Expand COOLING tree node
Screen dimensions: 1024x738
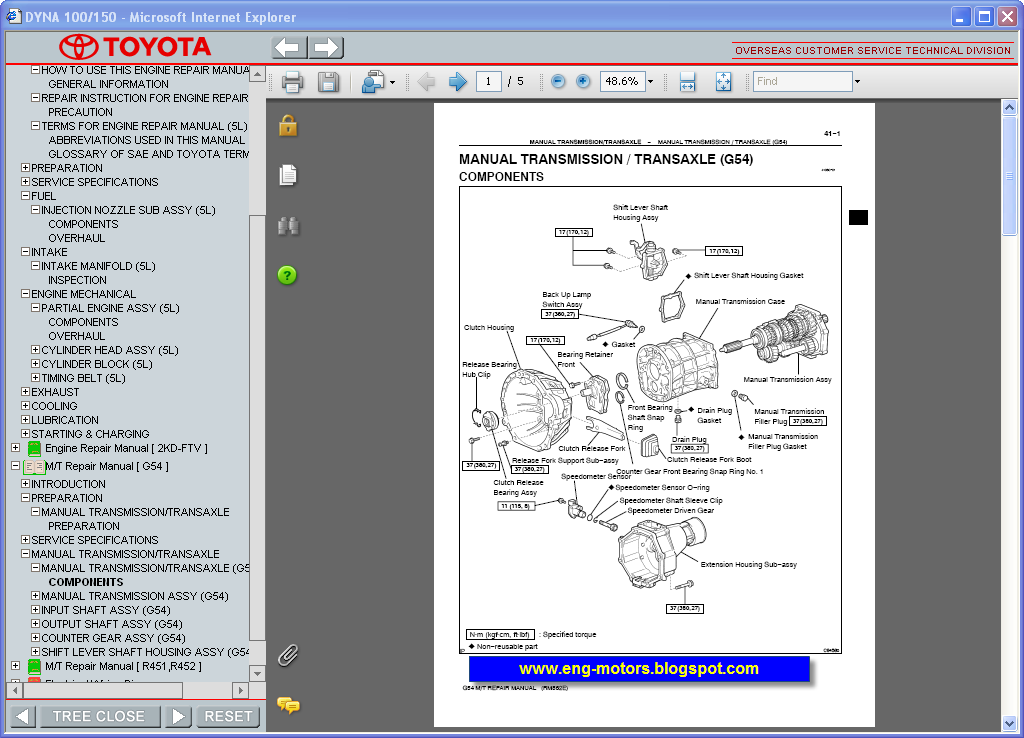(x=25, y=406)
